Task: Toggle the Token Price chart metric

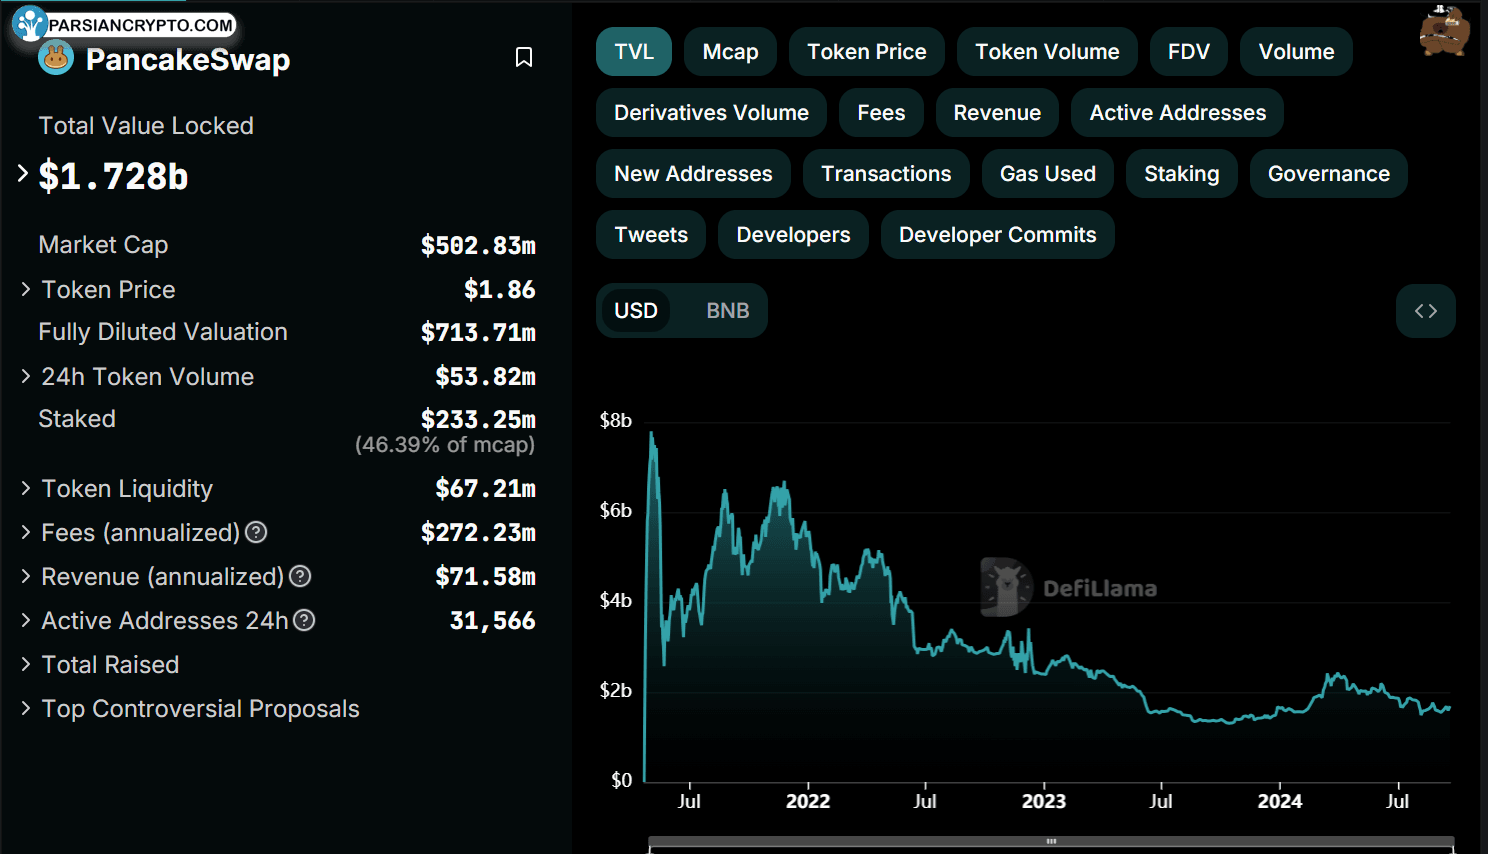Action: tap(867, 52)
